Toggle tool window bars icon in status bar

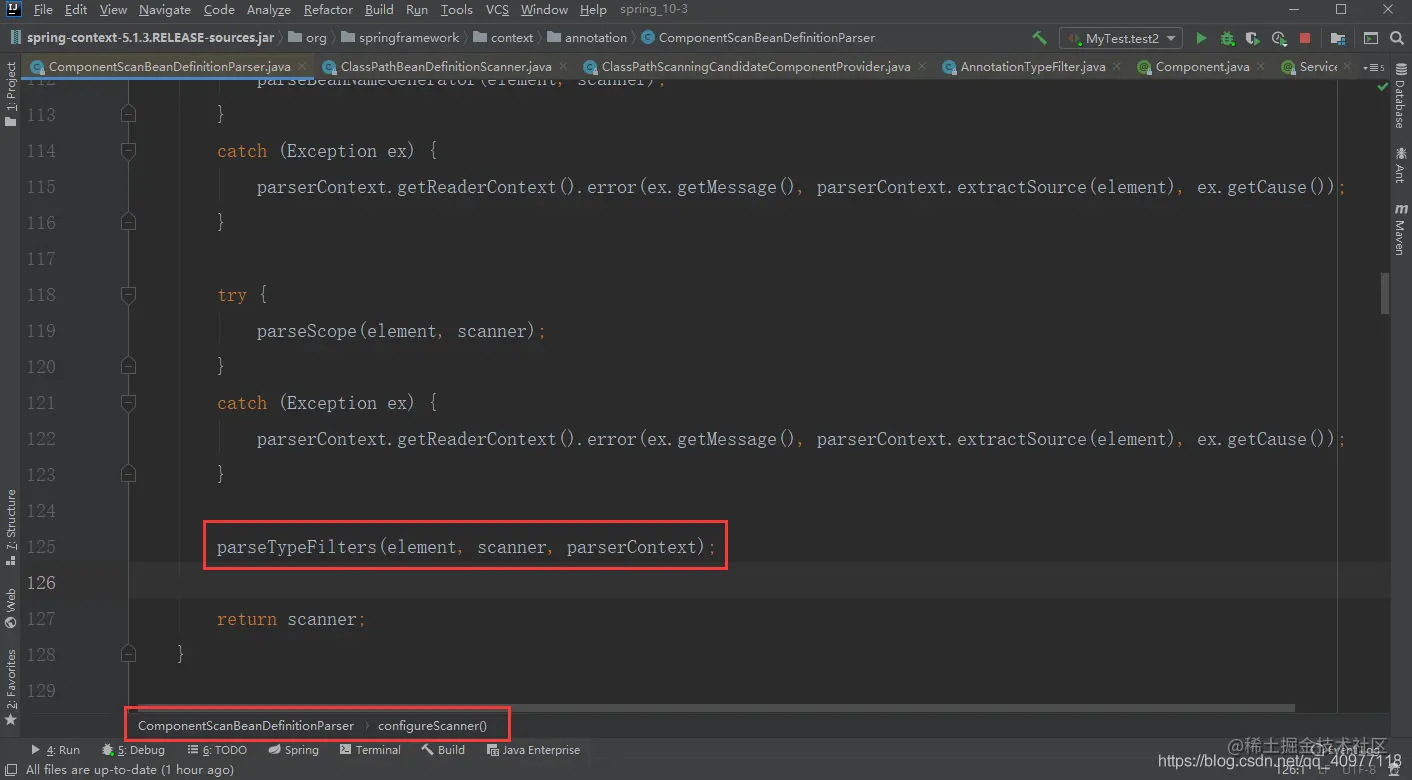tap(9, 770)
